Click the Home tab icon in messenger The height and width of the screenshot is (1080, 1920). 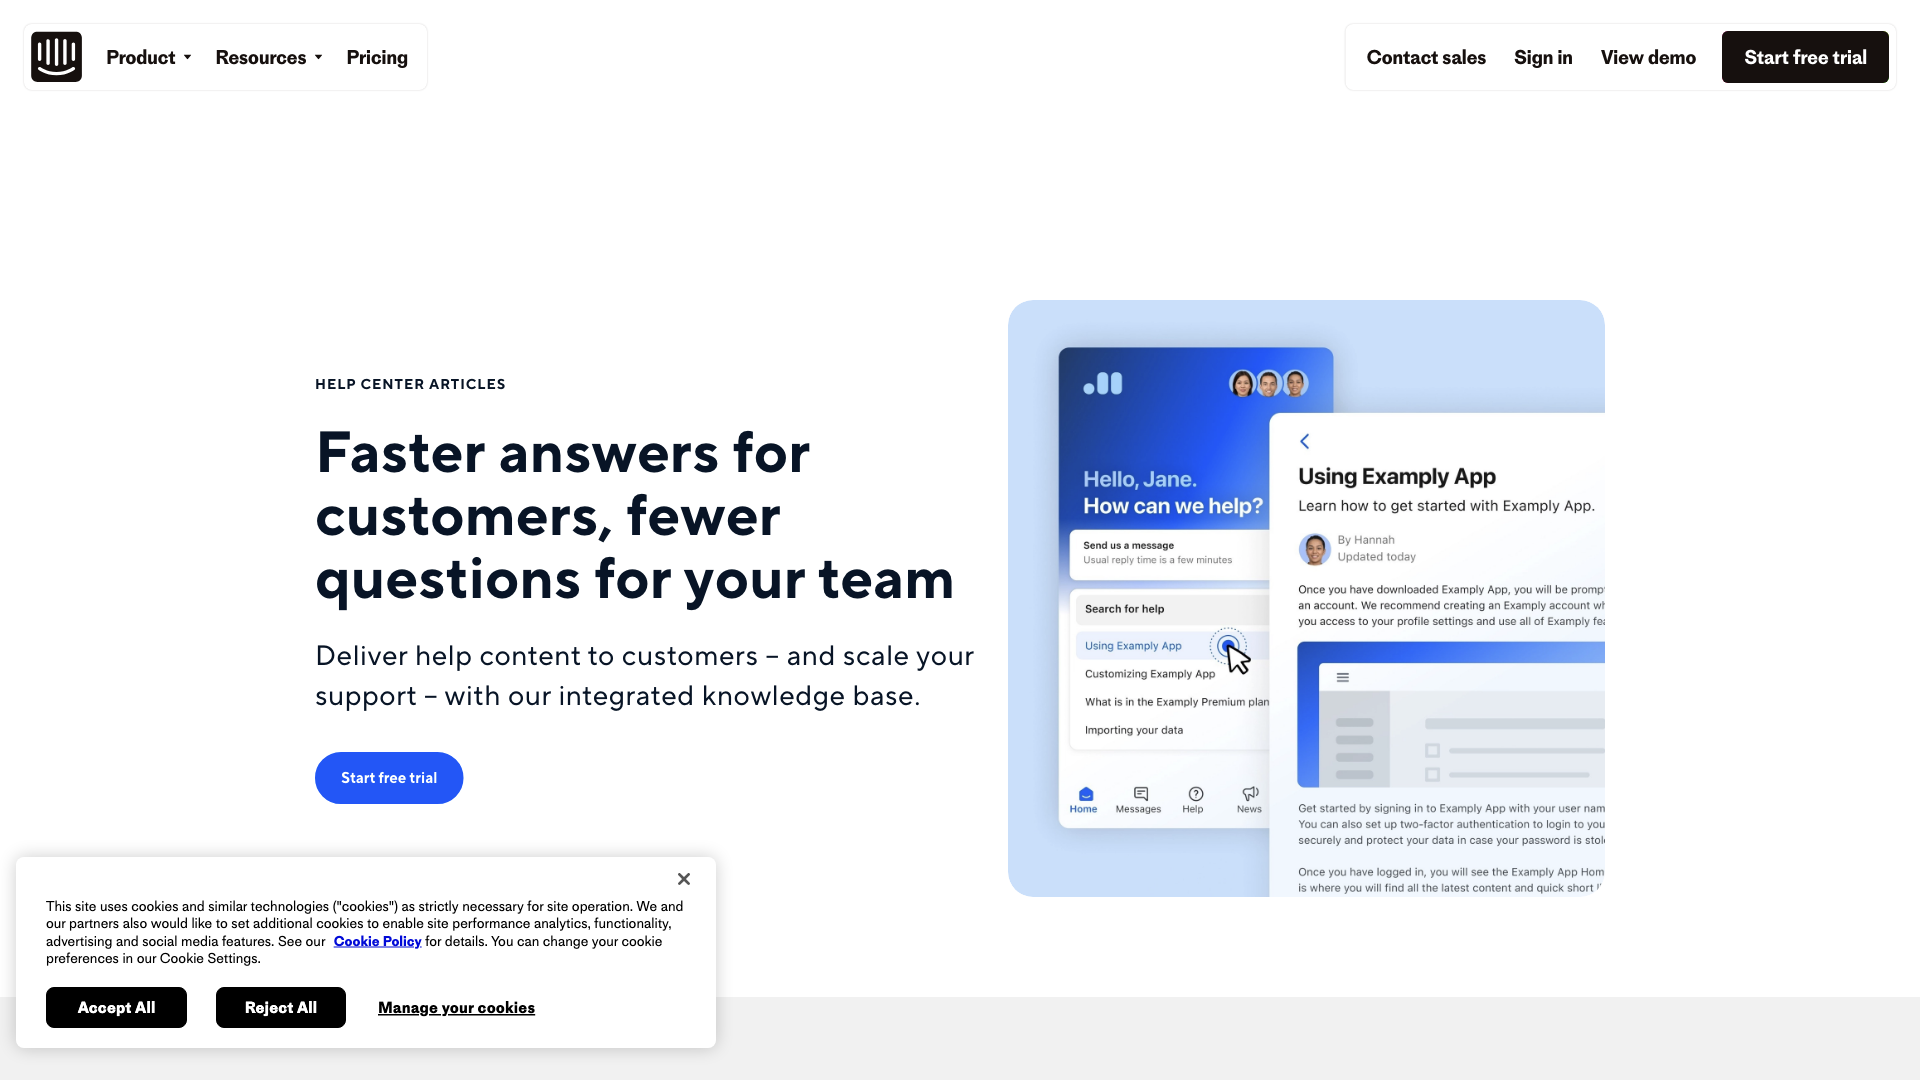tap(1084, 793)
